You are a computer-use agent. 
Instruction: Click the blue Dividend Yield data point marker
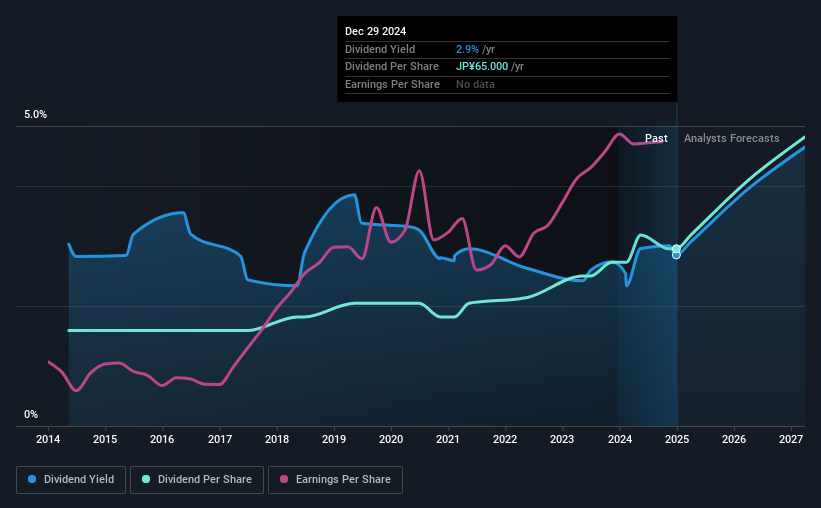(676, 255)
